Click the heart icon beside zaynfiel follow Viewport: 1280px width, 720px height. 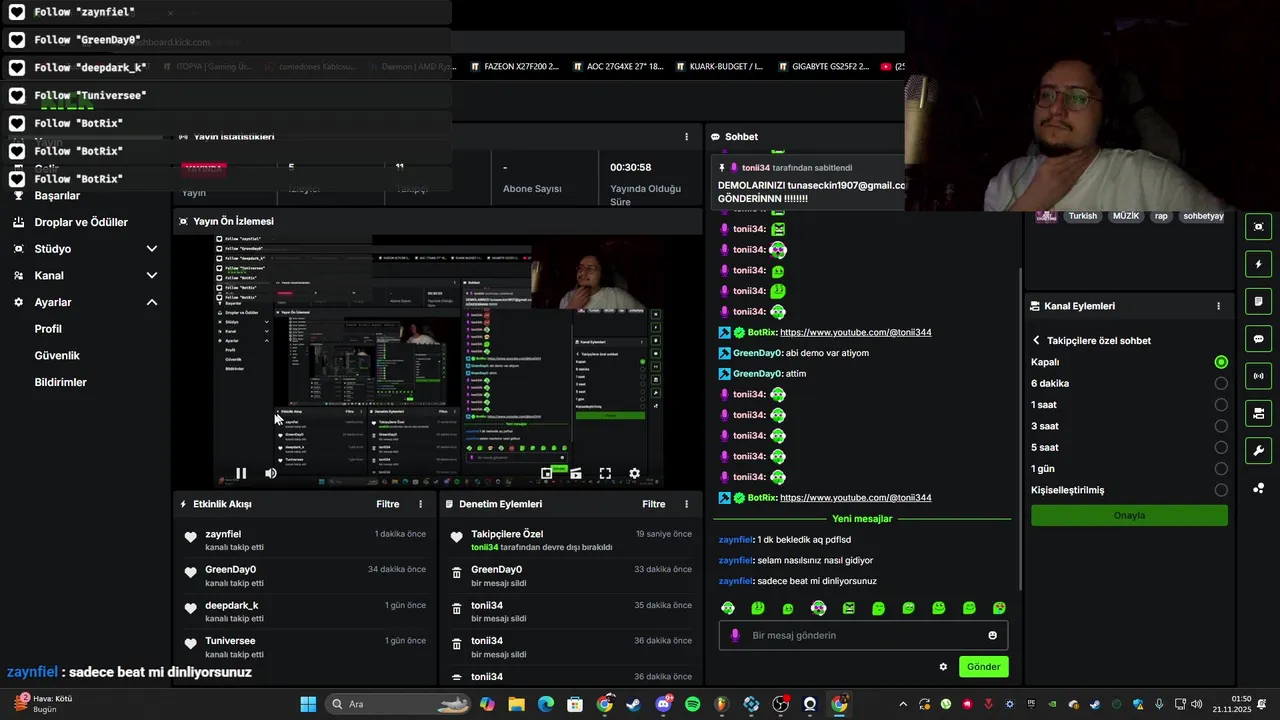click(190, 538)
